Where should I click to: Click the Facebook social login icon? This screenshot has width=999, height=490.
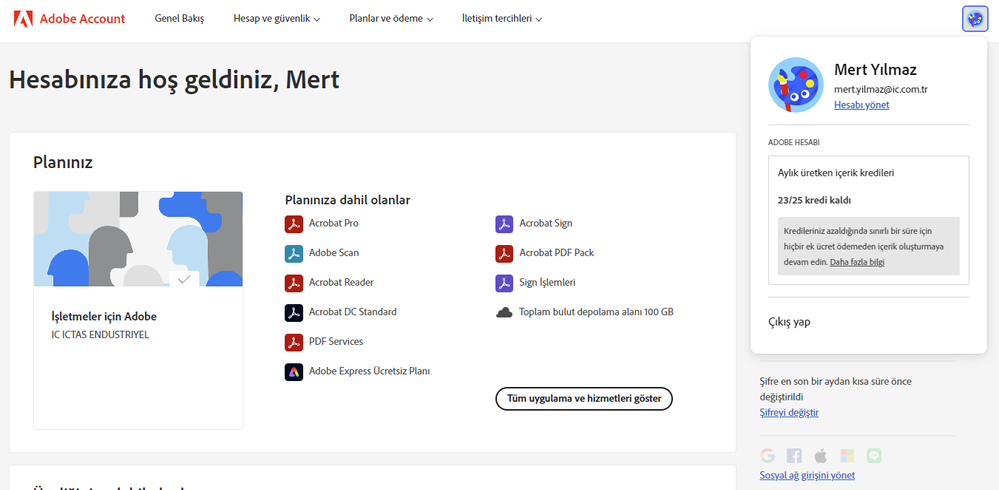(x=794, y=456)
